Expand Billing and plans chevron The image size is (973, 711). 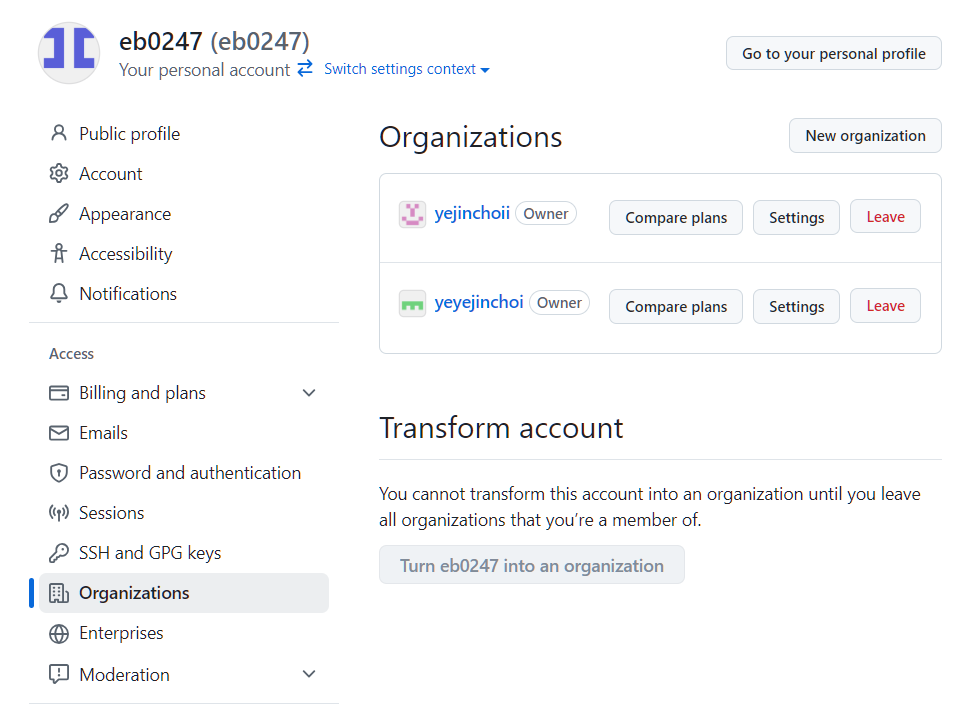tap(309, 393)
